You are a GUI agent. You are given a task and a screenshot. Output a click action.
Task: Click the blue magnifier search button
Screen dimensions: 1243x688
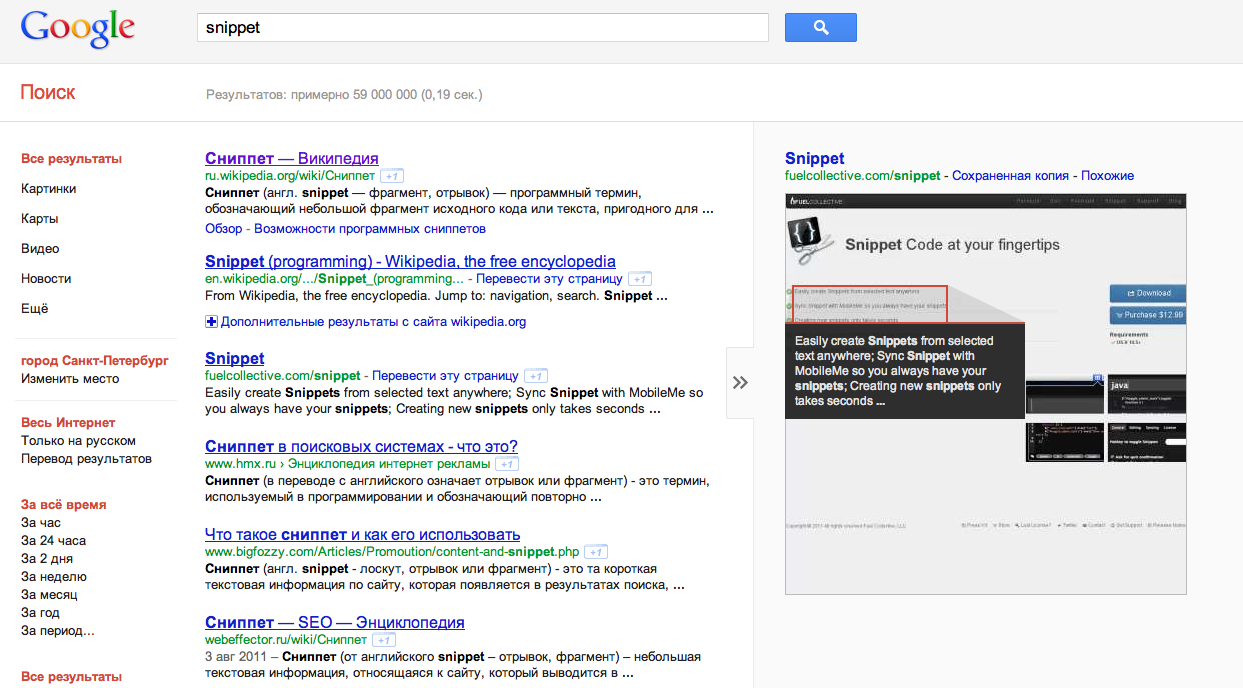[820, 28]
